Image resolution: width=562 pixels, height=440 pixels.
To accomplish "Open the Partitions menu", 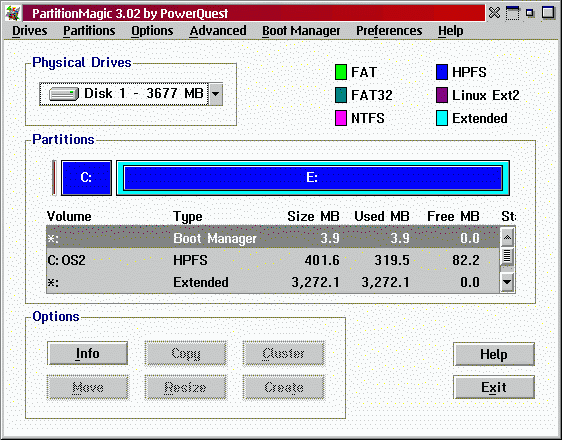I will click(89, 31).
